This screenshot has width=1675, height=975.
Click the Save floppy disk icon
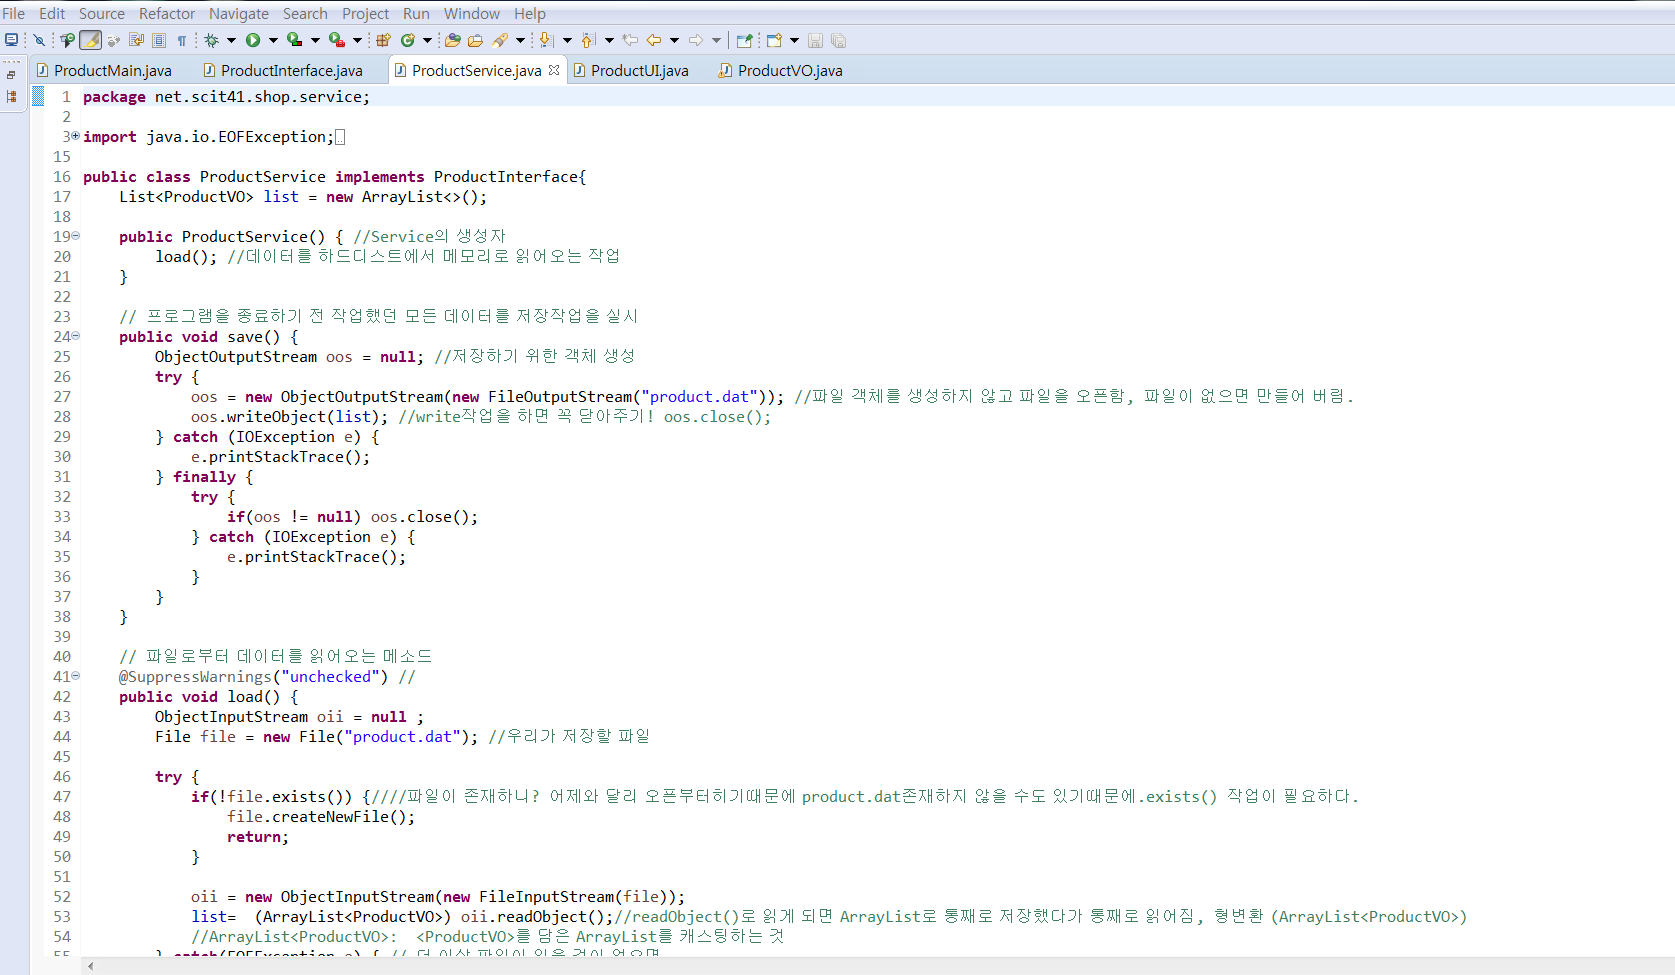click(x=815, y=40)
